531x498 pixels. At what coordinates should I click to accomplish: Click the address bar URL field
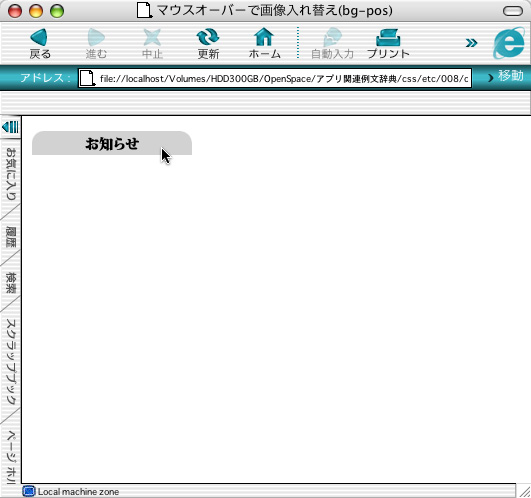(x=275, y=78)
